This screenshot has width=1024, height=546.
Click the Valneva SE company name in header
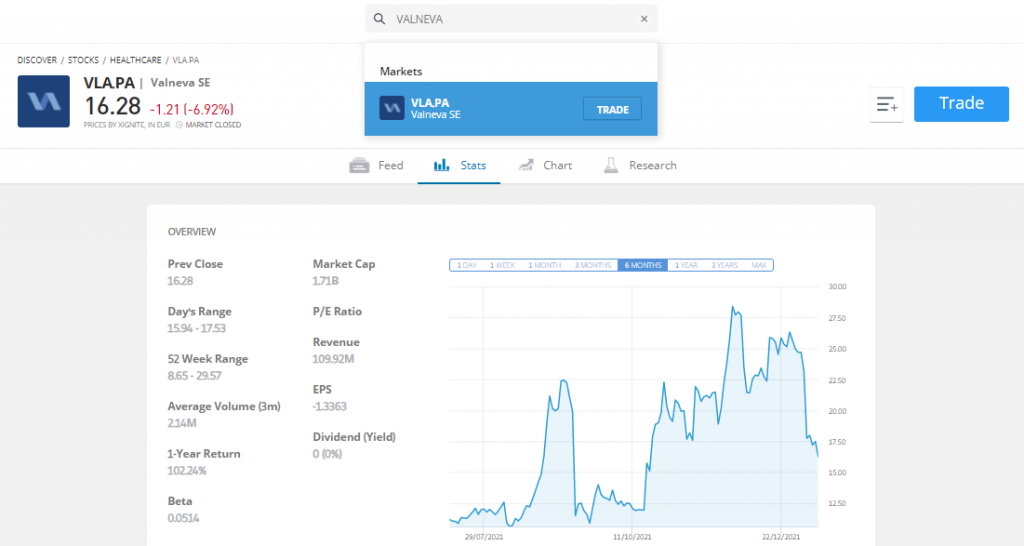[x=180, y=83]
